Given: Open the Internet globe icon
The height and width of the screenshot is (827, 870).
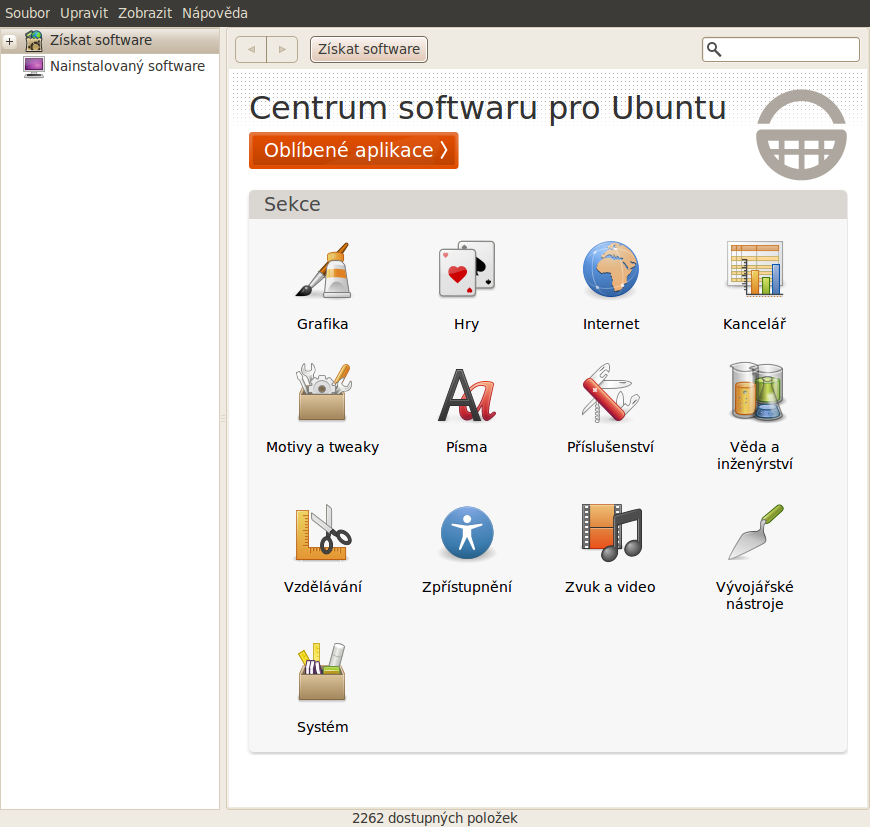Looking at the screenshot, I should pos(611,269).
